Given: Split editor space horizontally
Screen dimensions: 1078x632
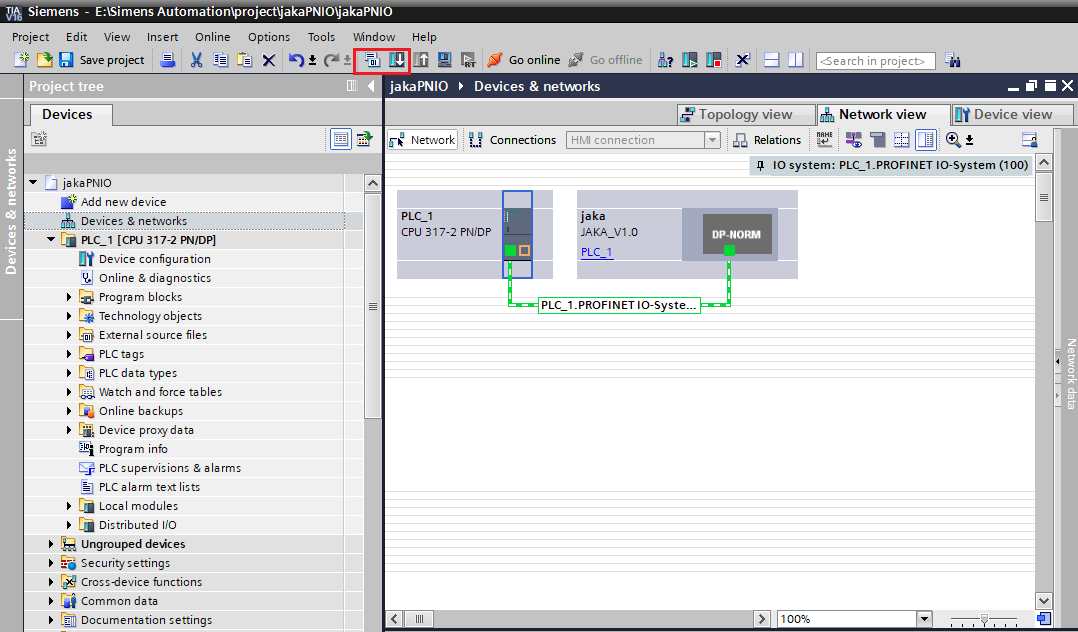Looking at the screenshot, I should [771, 60].
